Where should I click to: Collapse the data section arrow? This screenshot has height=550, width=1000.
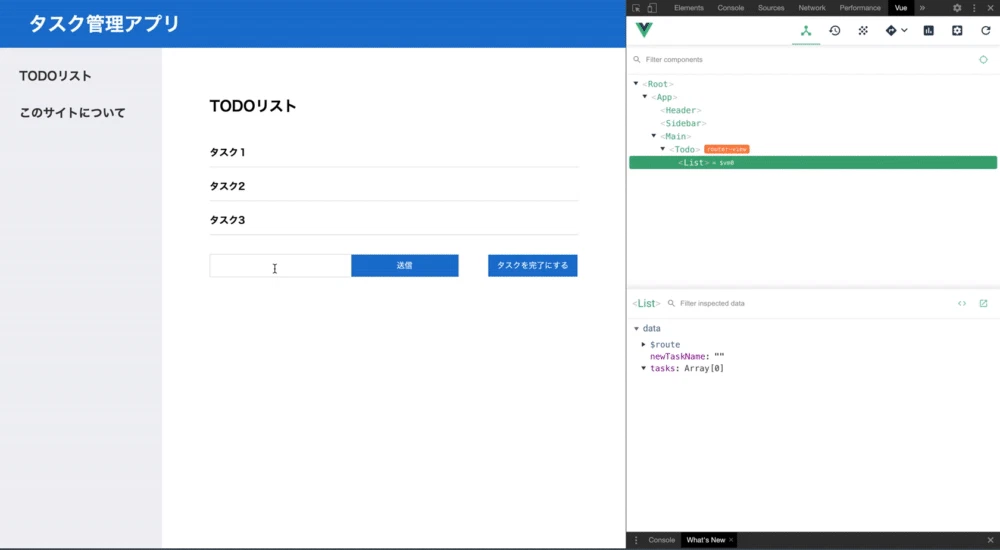tap(636, 329)
